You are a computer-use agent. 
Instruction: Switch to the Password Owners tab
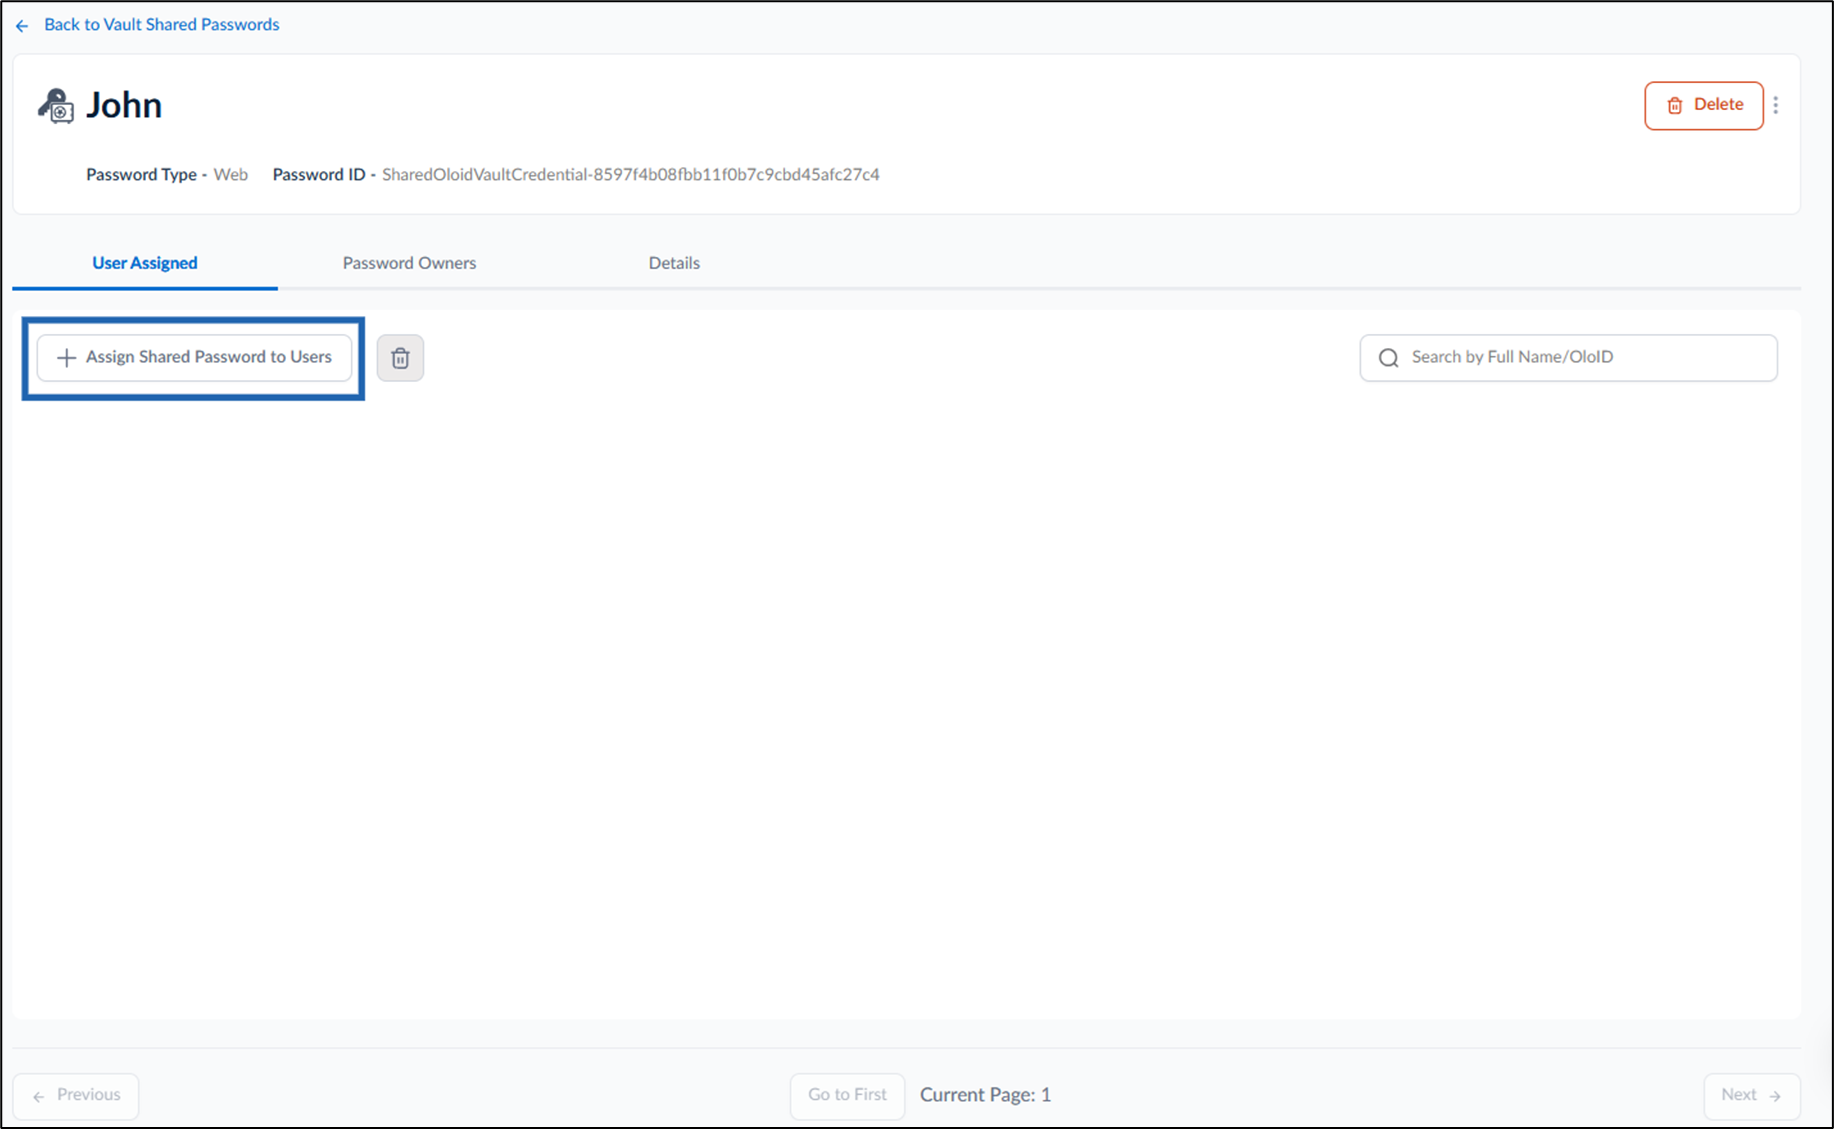point(409,263)
